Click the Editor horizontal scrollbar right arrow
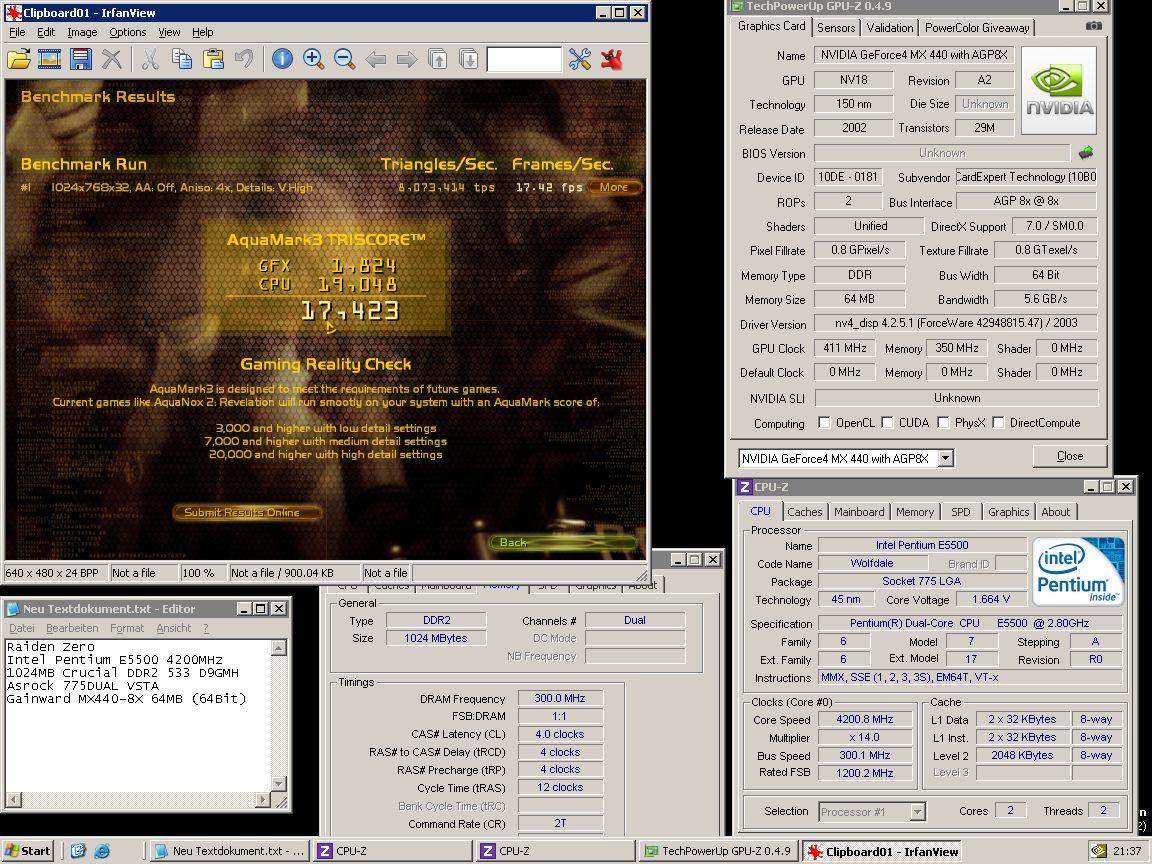The image size is (1152, 864). (264, 799)
